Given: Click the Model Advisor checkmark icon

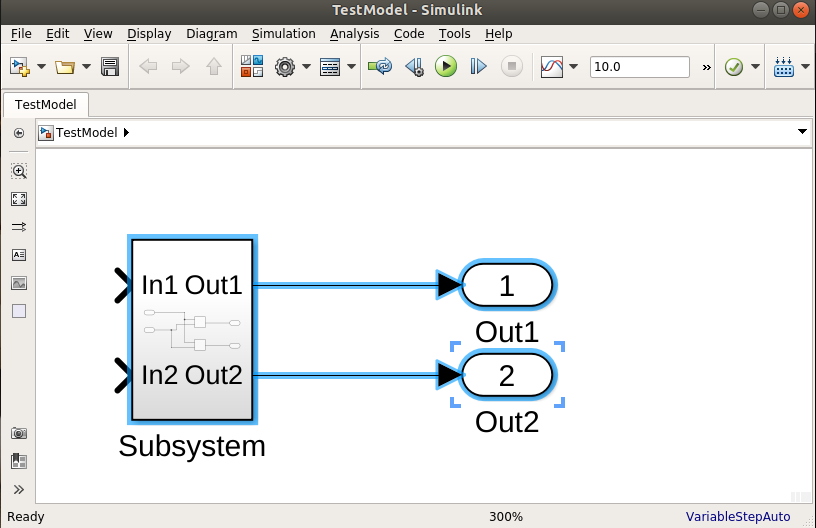Looking at the screenshot, I should [734, 67].
